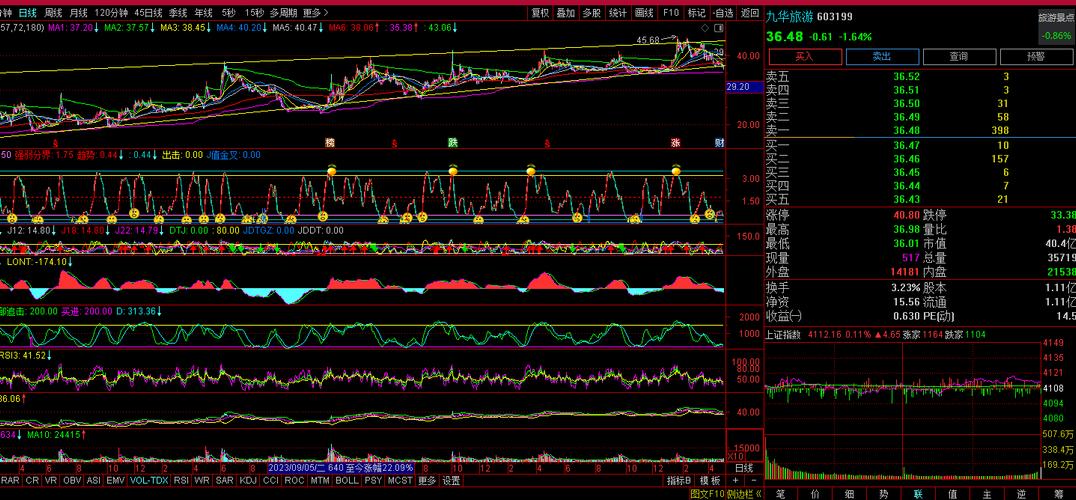This screenshot has width=1076, height=500.
Task: Click the 财 marker on the chart
Action: click(719, 143)
